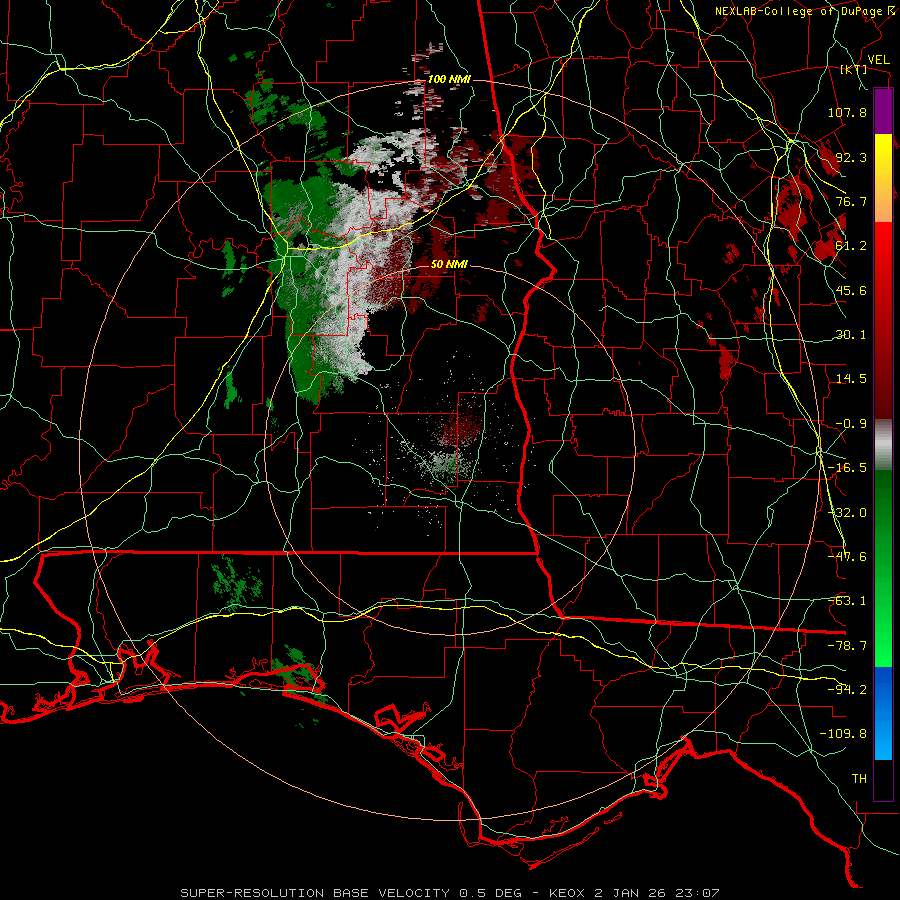Click the purple segment of velocity color bar
The image size is (900, 900).
[x=883, y=111]
